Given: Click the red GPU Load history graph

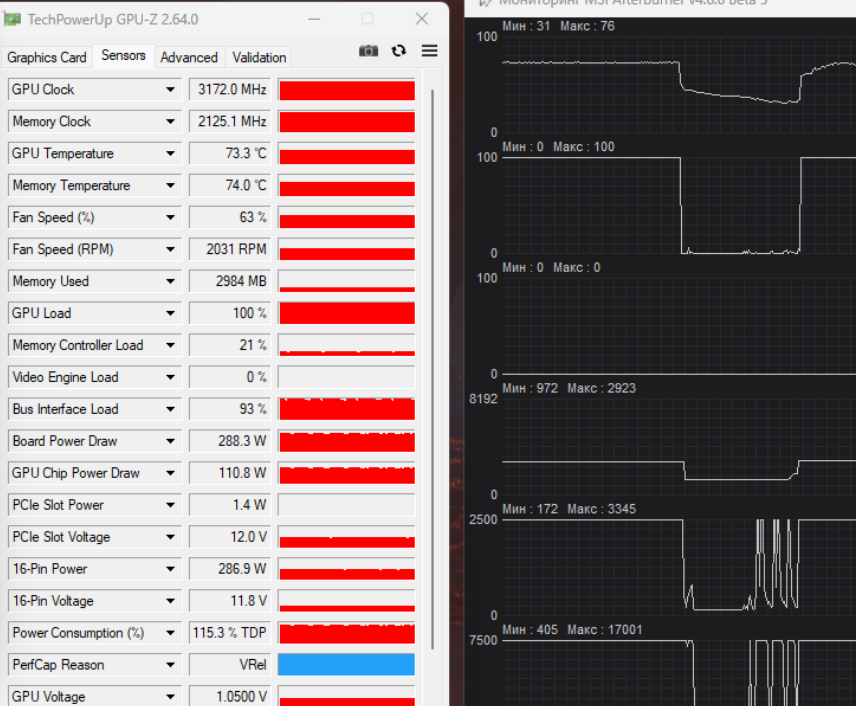Looking at the screenshot, I should pyautogui.click(x=347, y=313).
